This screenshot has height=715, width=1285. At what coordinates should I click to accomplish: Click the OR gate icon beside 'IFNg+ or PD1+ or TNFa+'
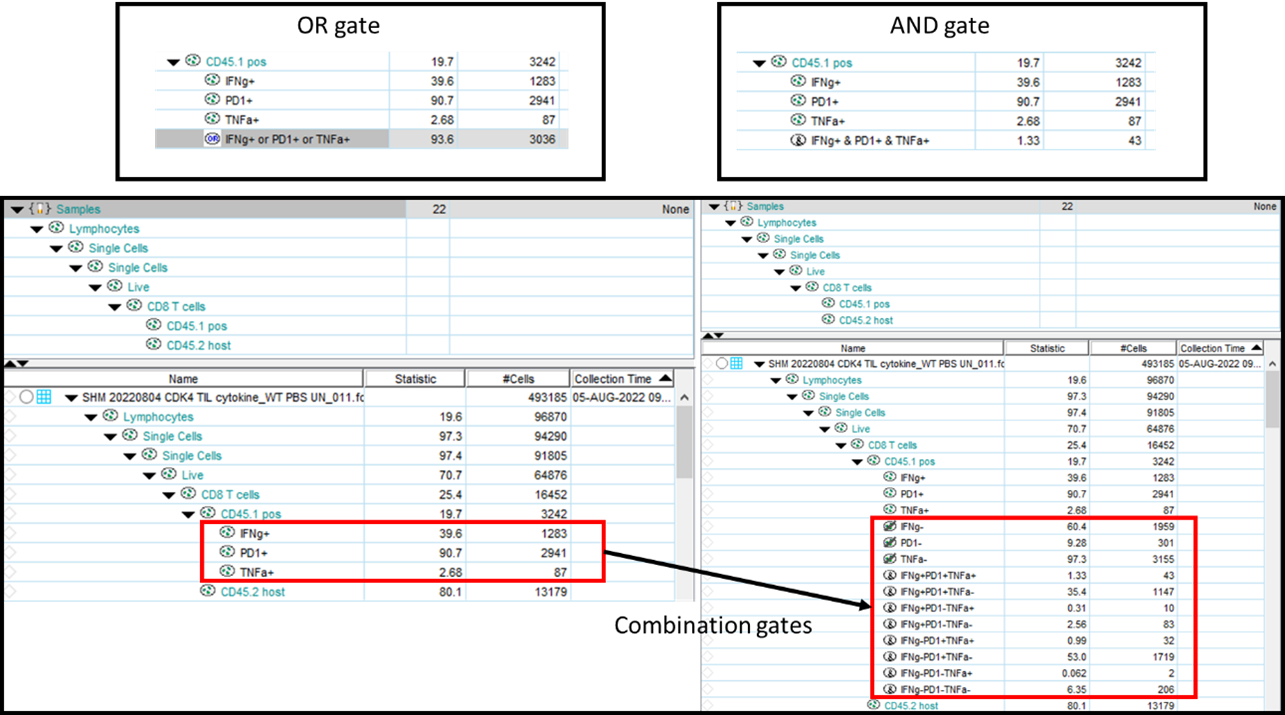click(x=212, y=139)
